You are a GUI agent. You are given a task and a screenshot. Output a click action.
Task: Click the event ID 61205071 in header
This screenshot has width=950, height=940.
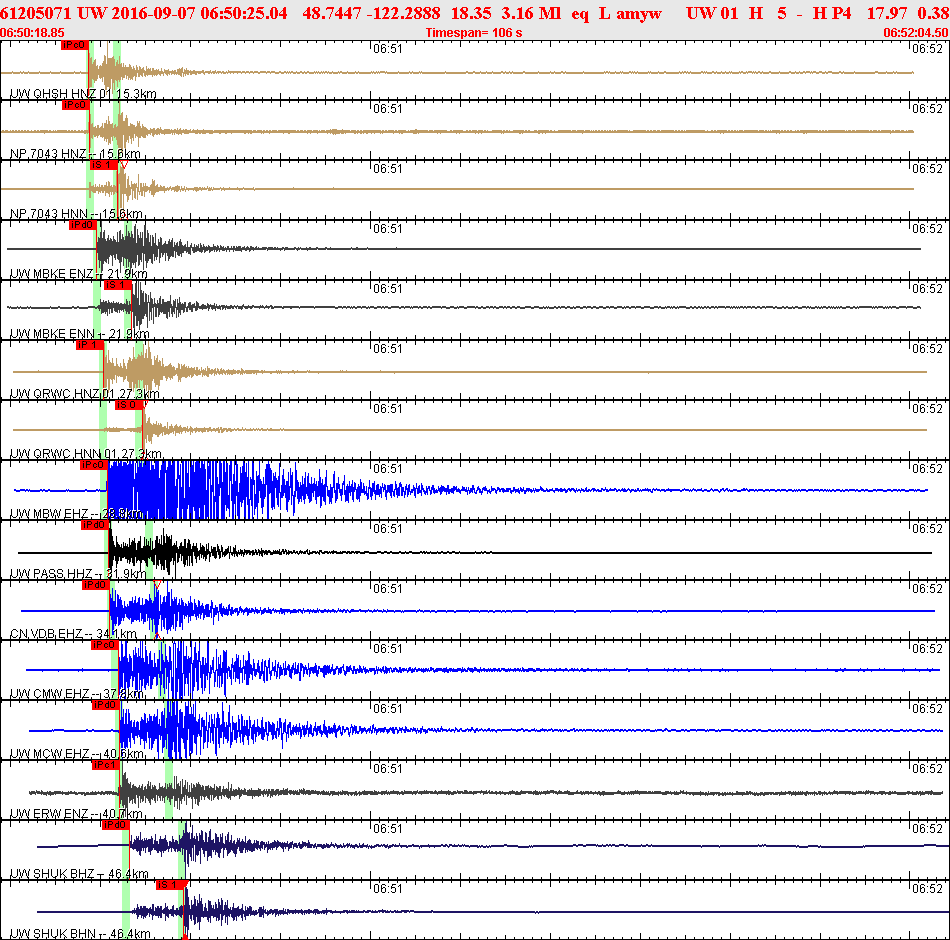pos(36,13)
